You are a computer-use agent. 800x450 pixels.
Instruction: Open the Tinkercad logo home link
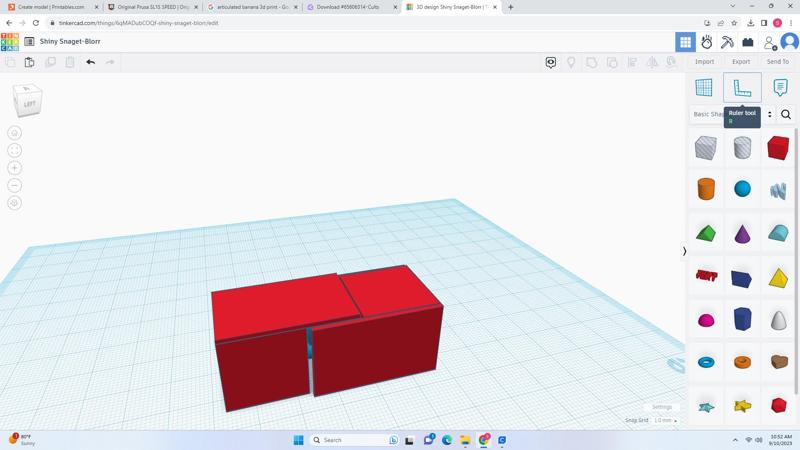[10, 42]
